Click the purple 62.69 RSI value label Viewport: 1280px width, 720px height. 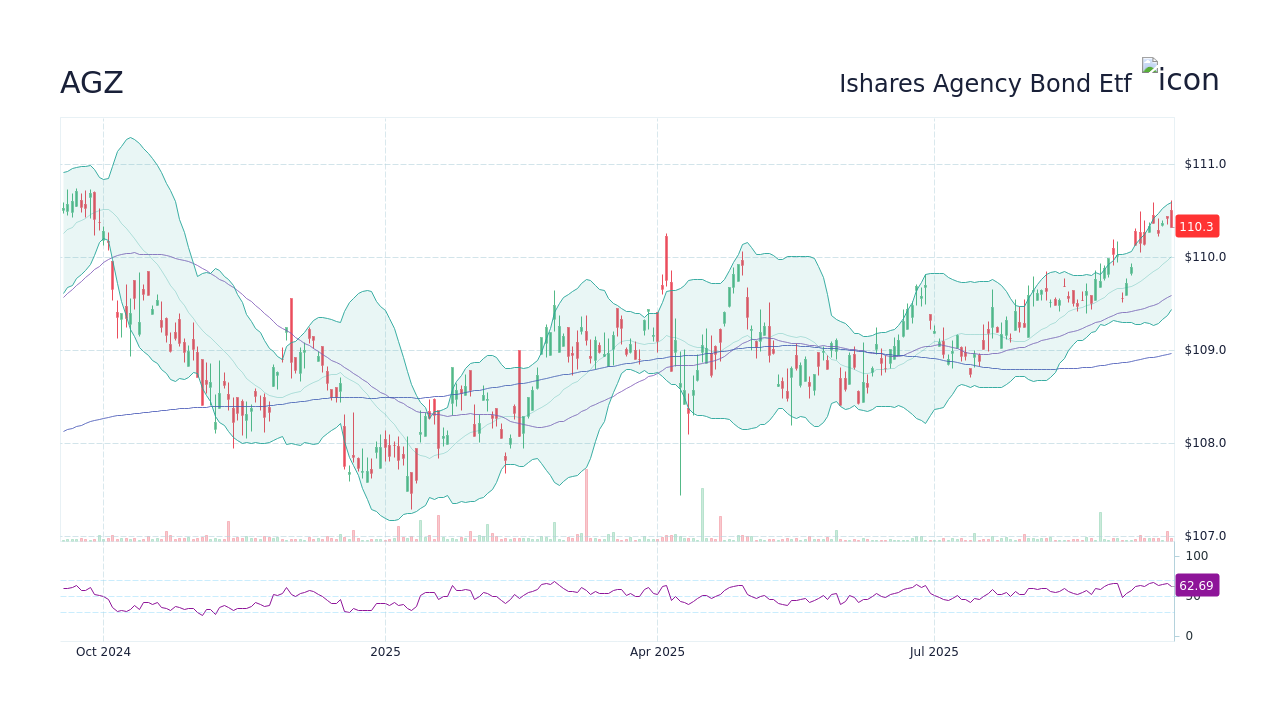point(1196,586)
